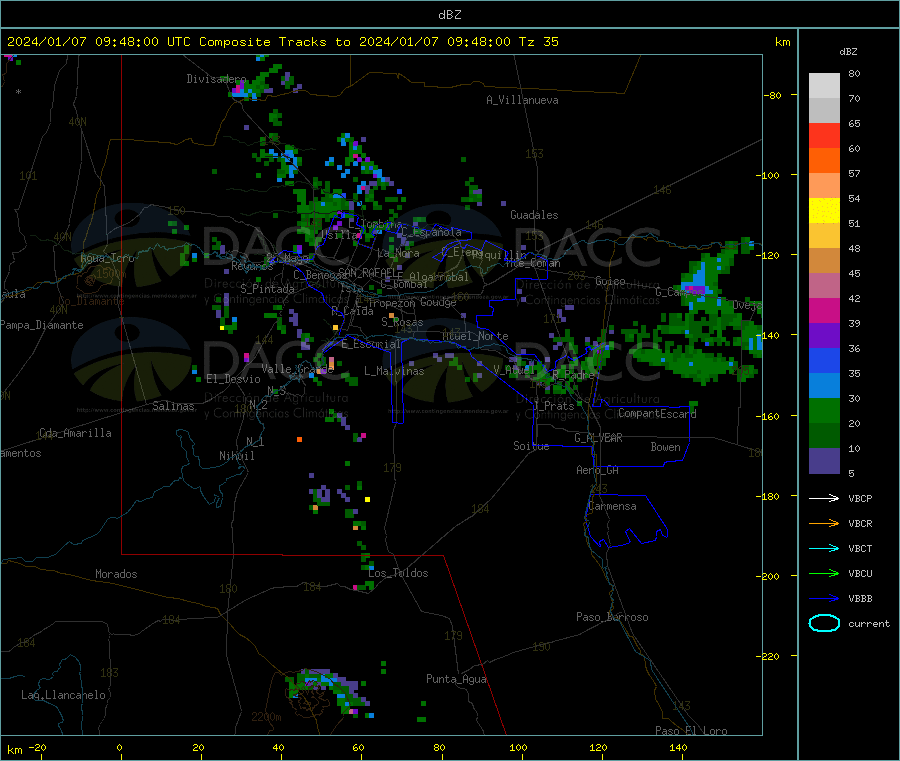Click the 'Pampa_Diamante' map label
The image size is (900, 761).
[41, 325]
